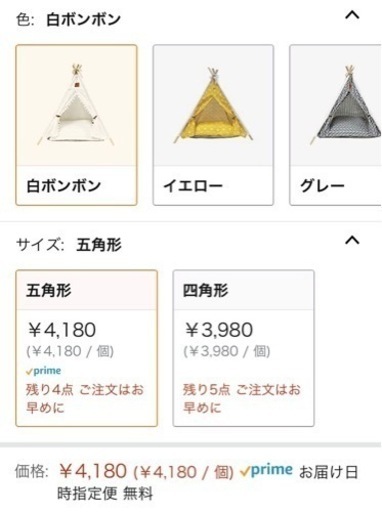Click the 残り5点 stock notice
Viewport: 382px width, 512px height.
pyautogui.click(x=242, y=398)
